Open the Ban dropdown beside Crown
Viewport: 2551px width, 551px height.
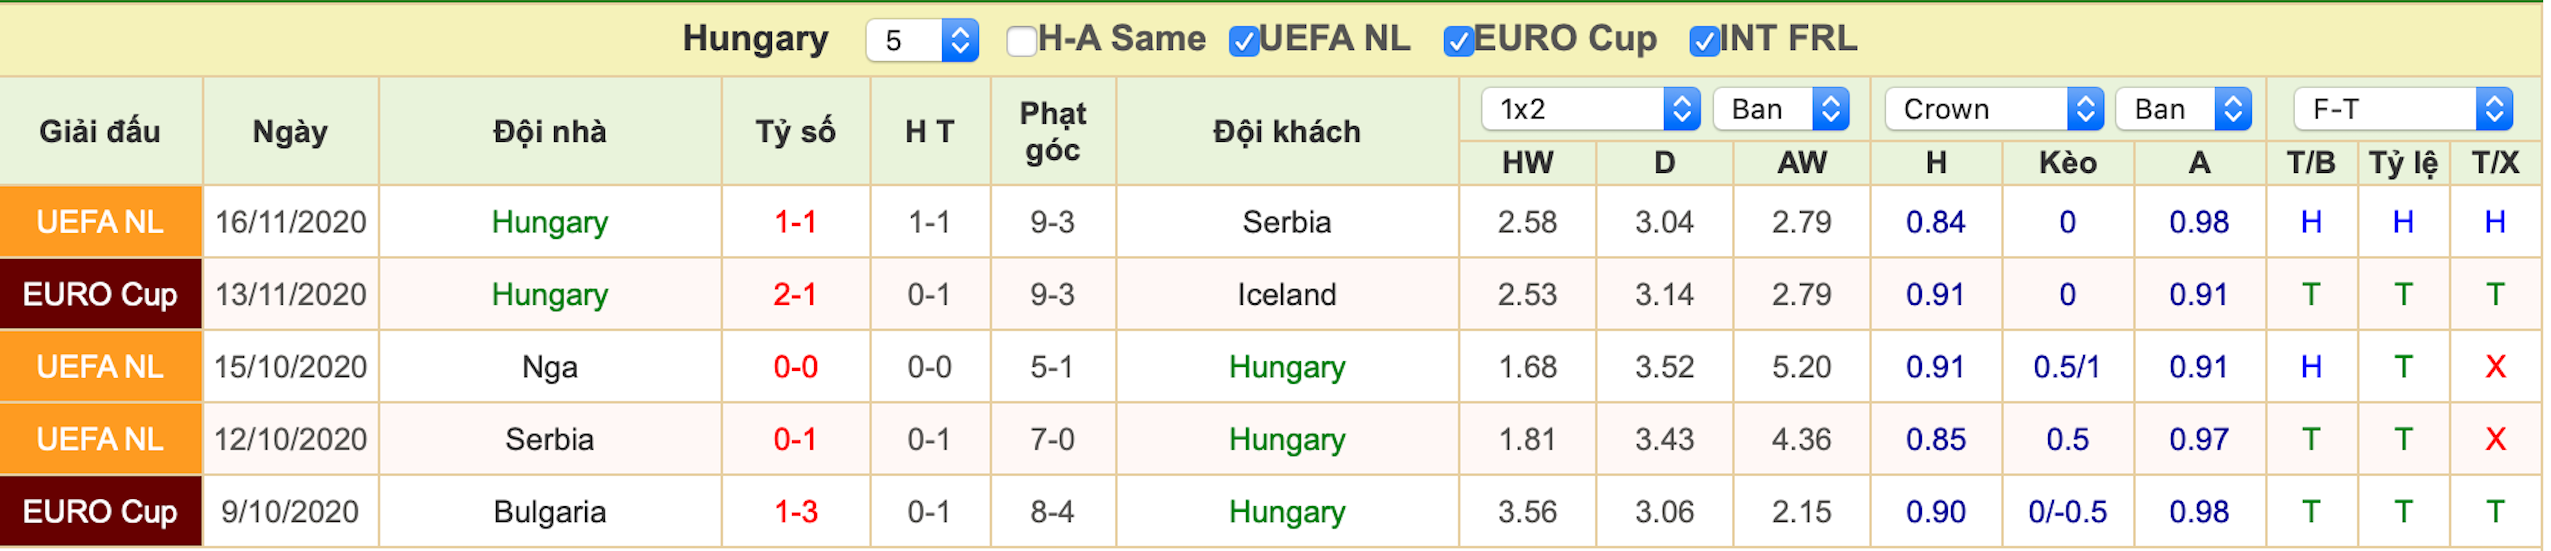[x=2184, y=109]
